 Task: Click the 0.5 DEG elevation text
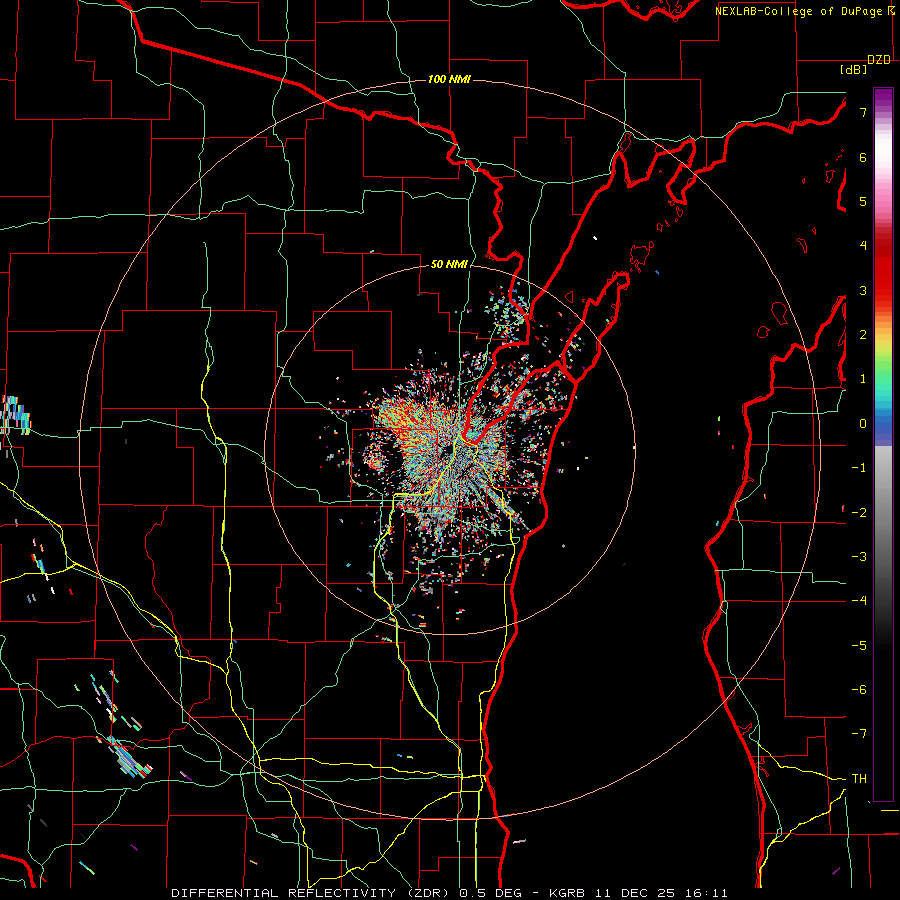pos(490,893)
